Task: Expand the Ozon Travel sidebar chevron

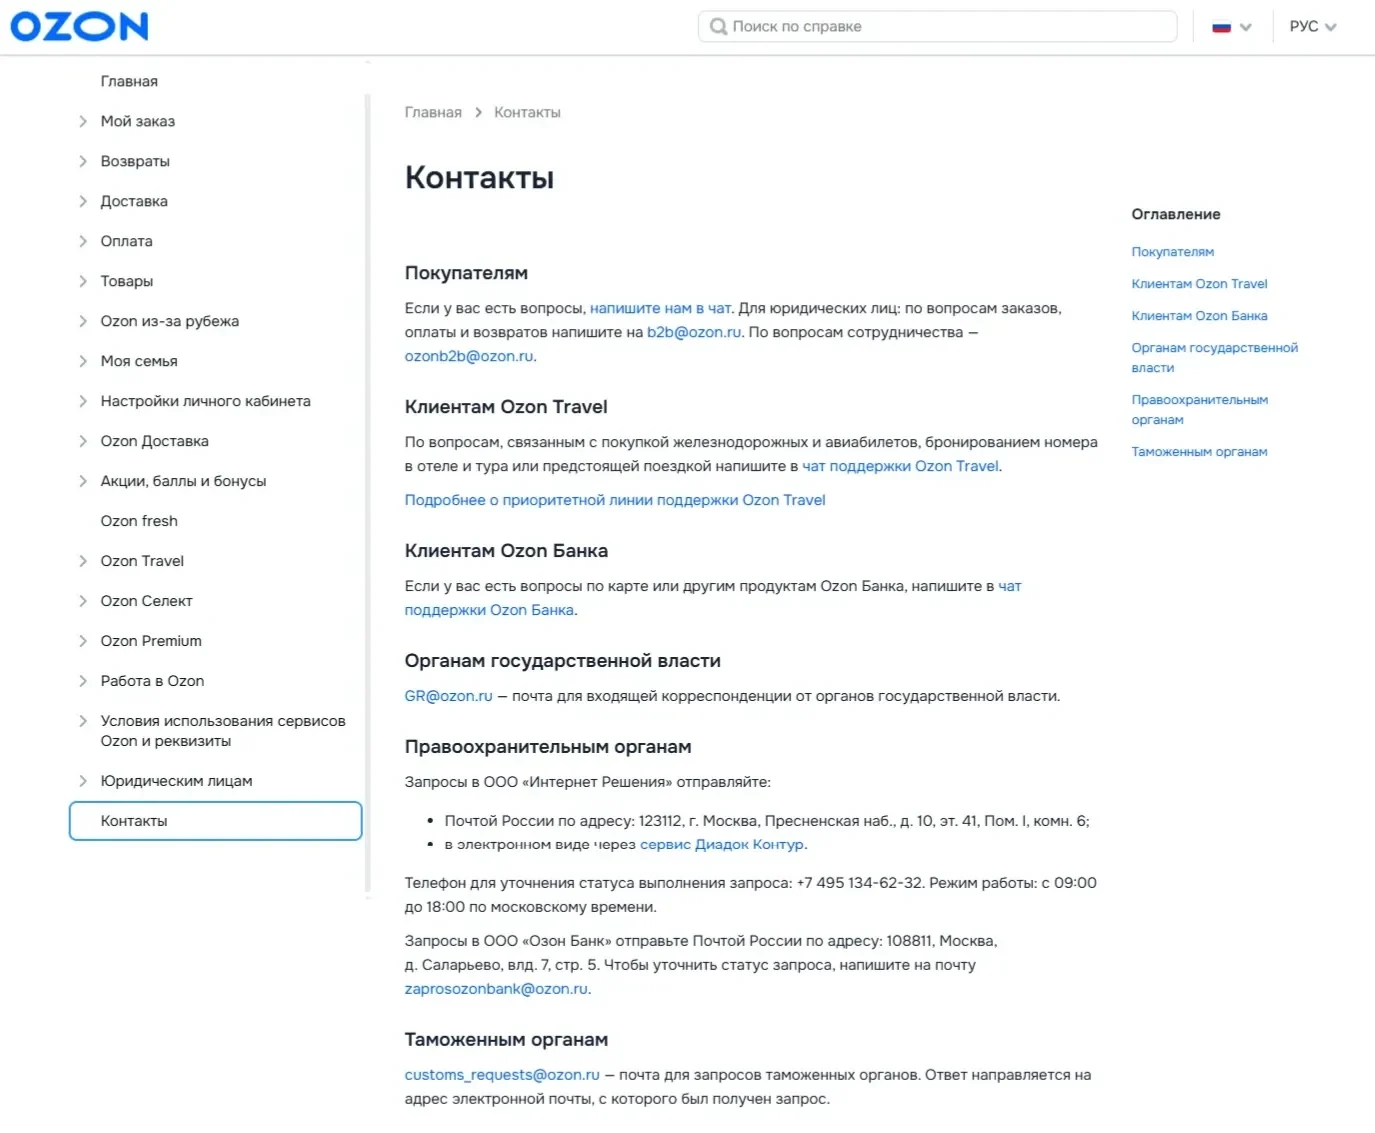Action: 83,561
